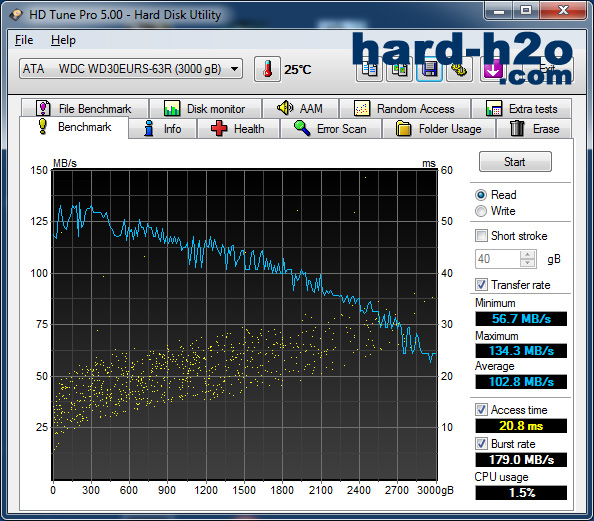This screenshot has width=594, height=521.
Task: Click the copy text to clipboard icon
Action: [369, 69]
